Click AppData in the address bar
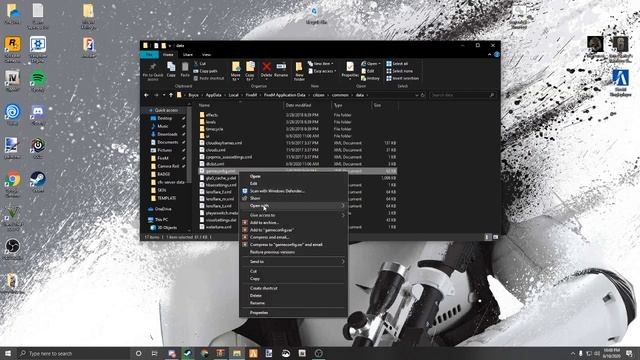The width and height of the screenshot is (640, 360). (x=213, y=95)
